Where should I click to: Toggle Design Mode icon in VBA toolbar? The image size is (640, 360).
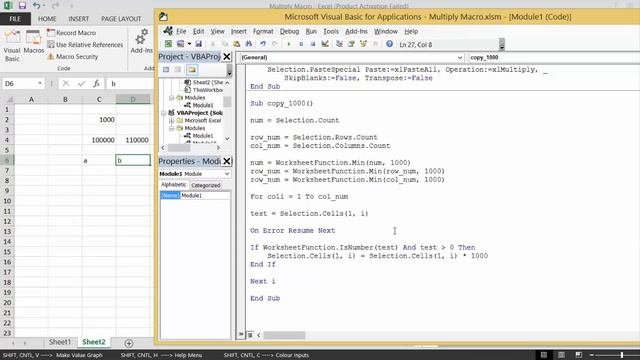tap(325, 44)
